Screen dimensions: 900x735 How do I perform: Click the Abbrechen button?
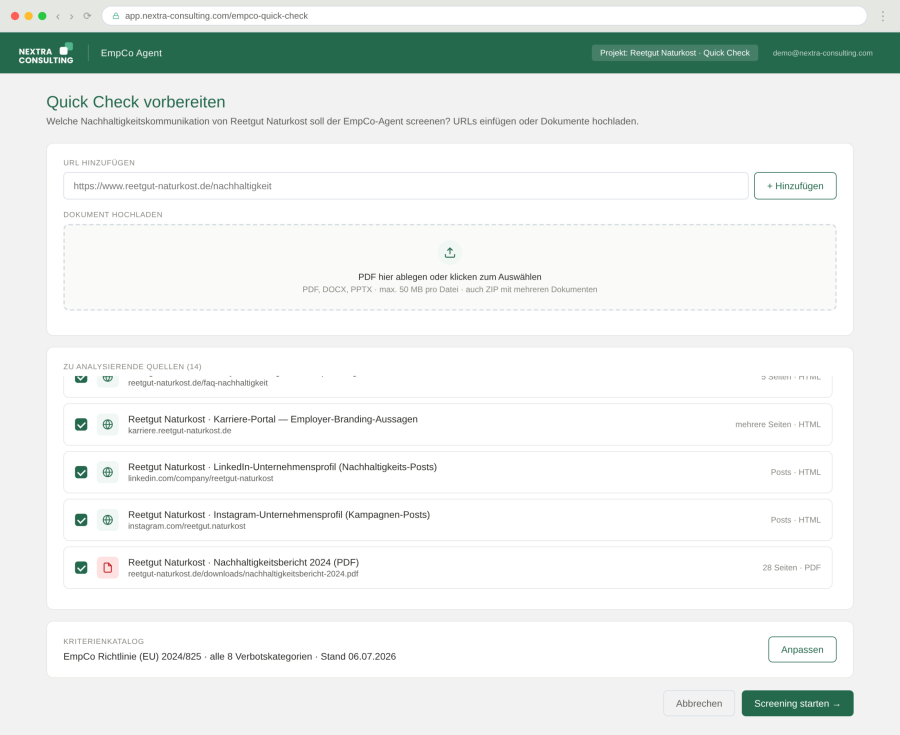click(x=699, y=703)
